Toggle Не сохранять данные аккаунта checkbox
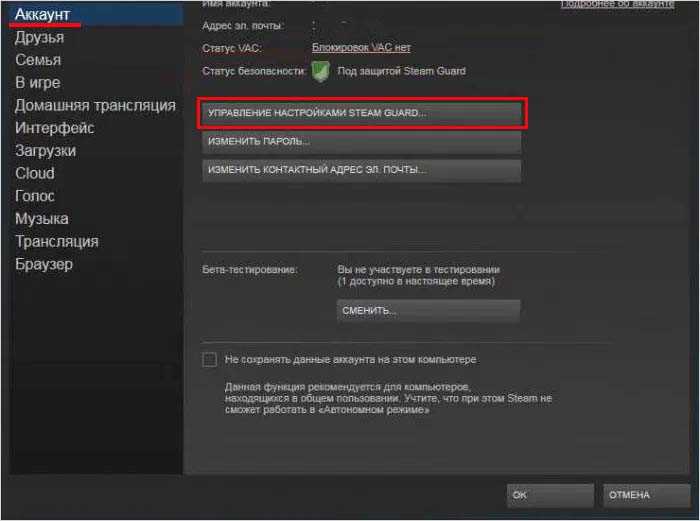700x521 pixels. coord(209,359)
